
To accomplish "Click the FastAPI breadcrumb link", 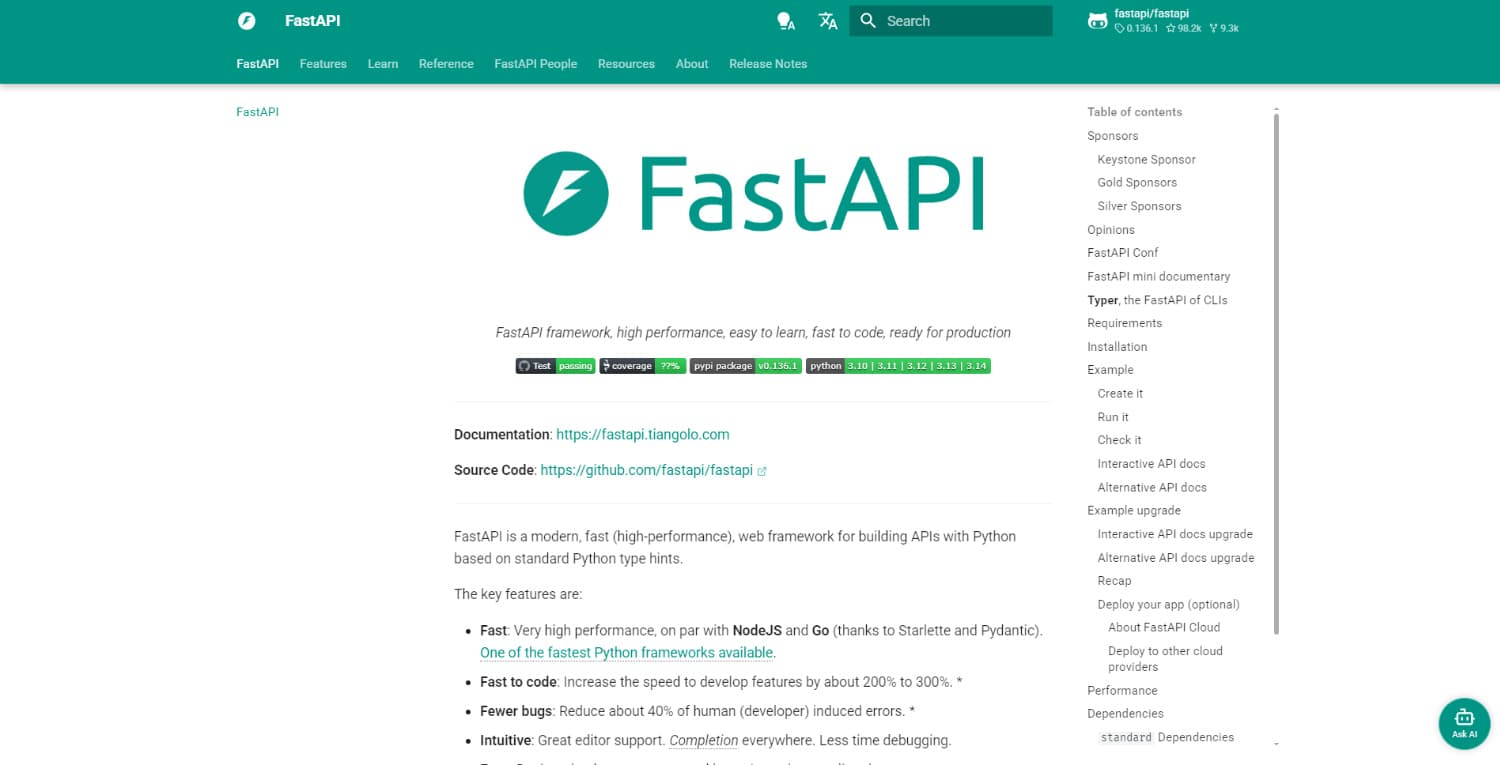I will click(257, 112).
